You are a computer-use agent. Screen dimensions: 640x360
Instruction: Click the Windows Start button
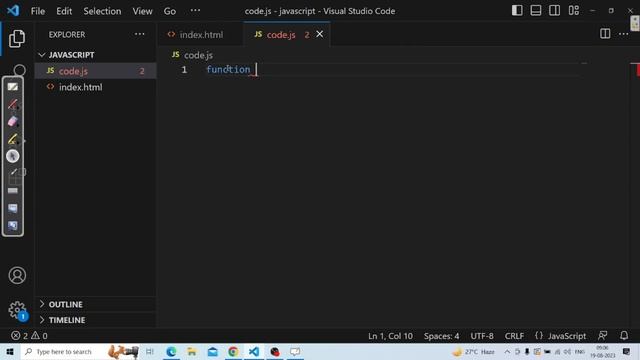(10, 351)
